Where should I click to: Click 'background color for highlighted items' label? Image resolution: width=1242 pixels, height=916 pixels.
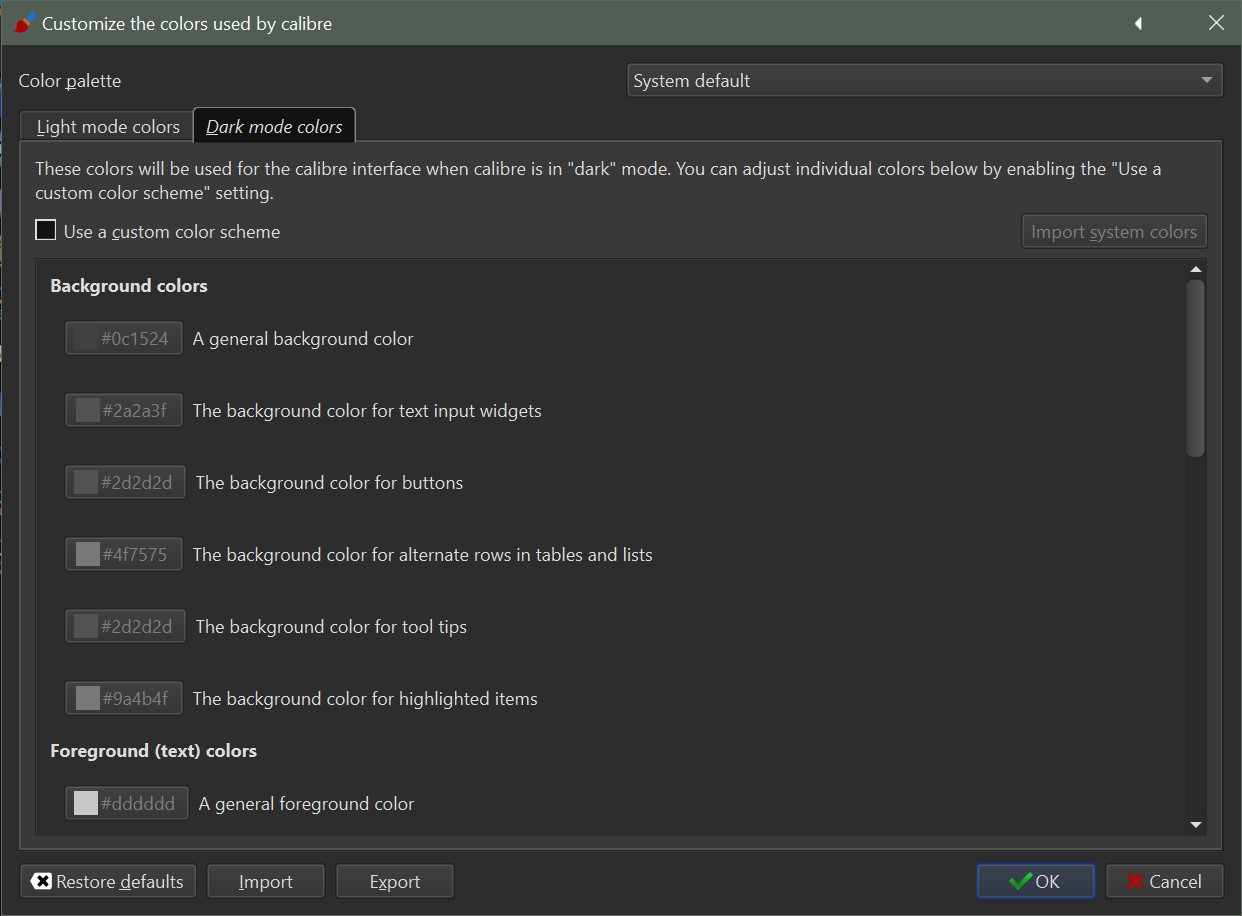click(x=365, y=699)
